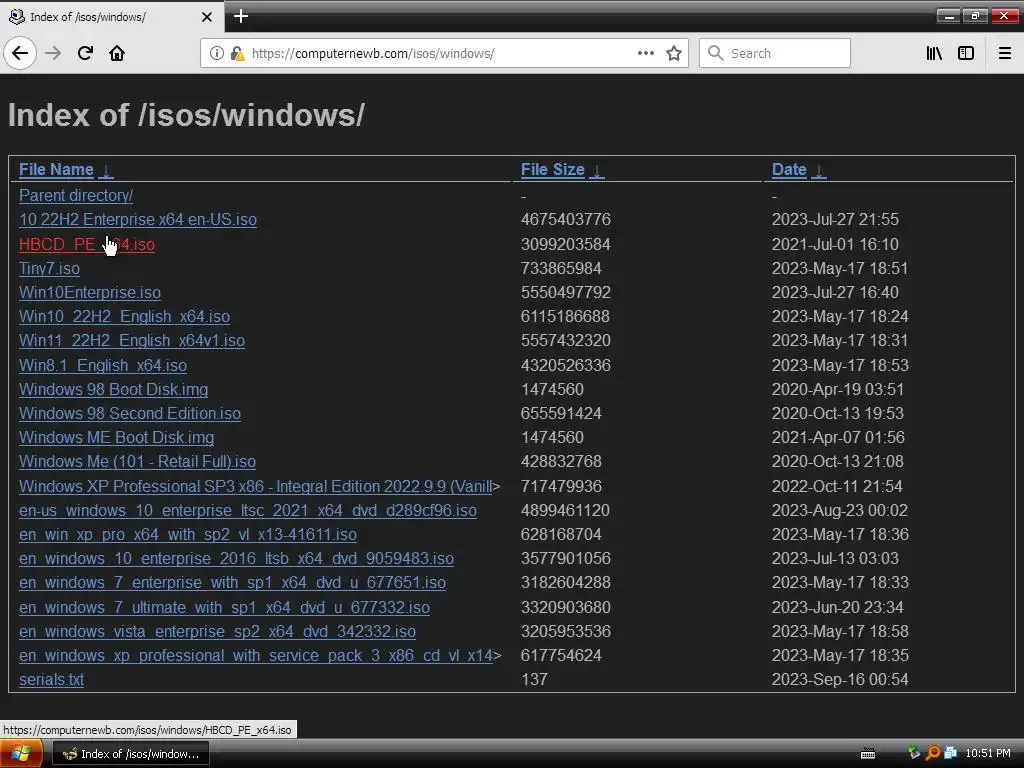
Task: Open Windows 98 Boot Disk.img
Action: pos(114,390)
